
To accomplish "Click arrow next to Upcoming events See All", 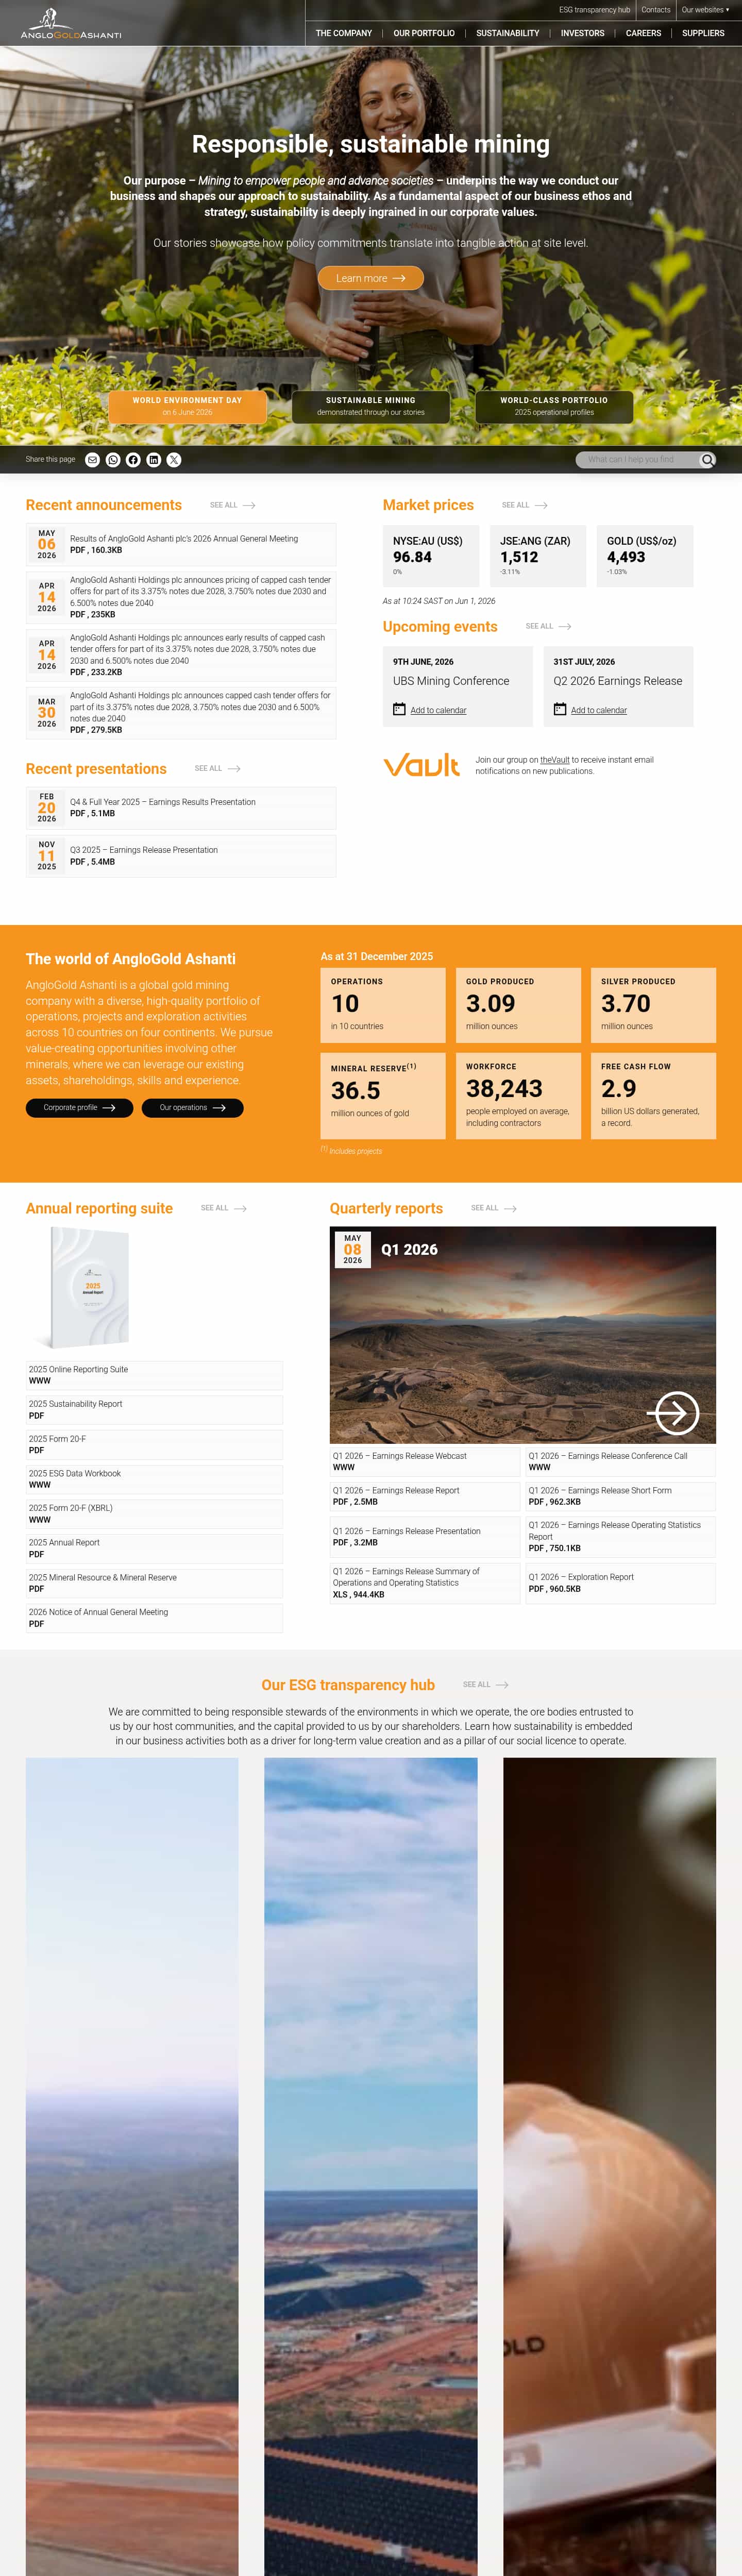I will click(565, 627).
